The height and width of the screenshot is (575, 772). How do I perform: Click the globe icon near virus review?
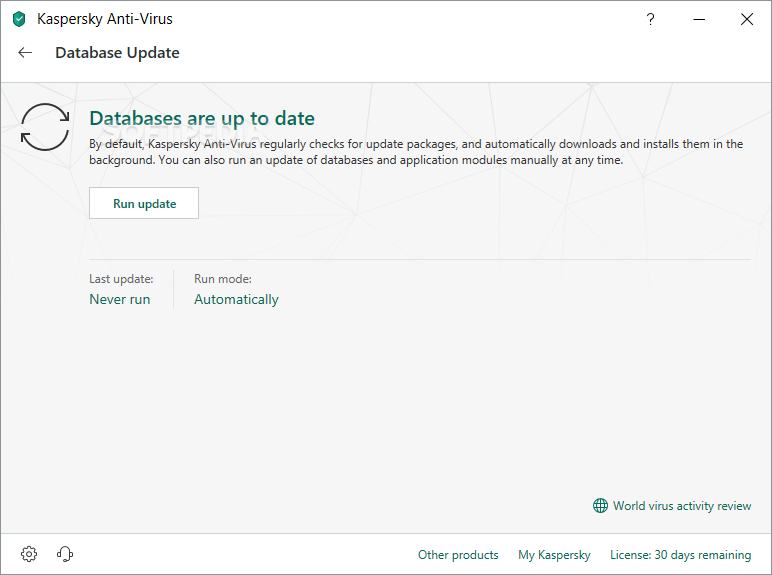click(600, 506)
